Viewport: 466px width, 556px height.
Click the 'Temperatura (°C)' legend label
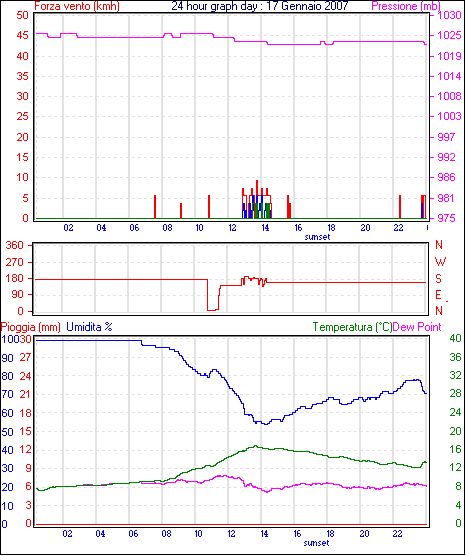point(353,327)
